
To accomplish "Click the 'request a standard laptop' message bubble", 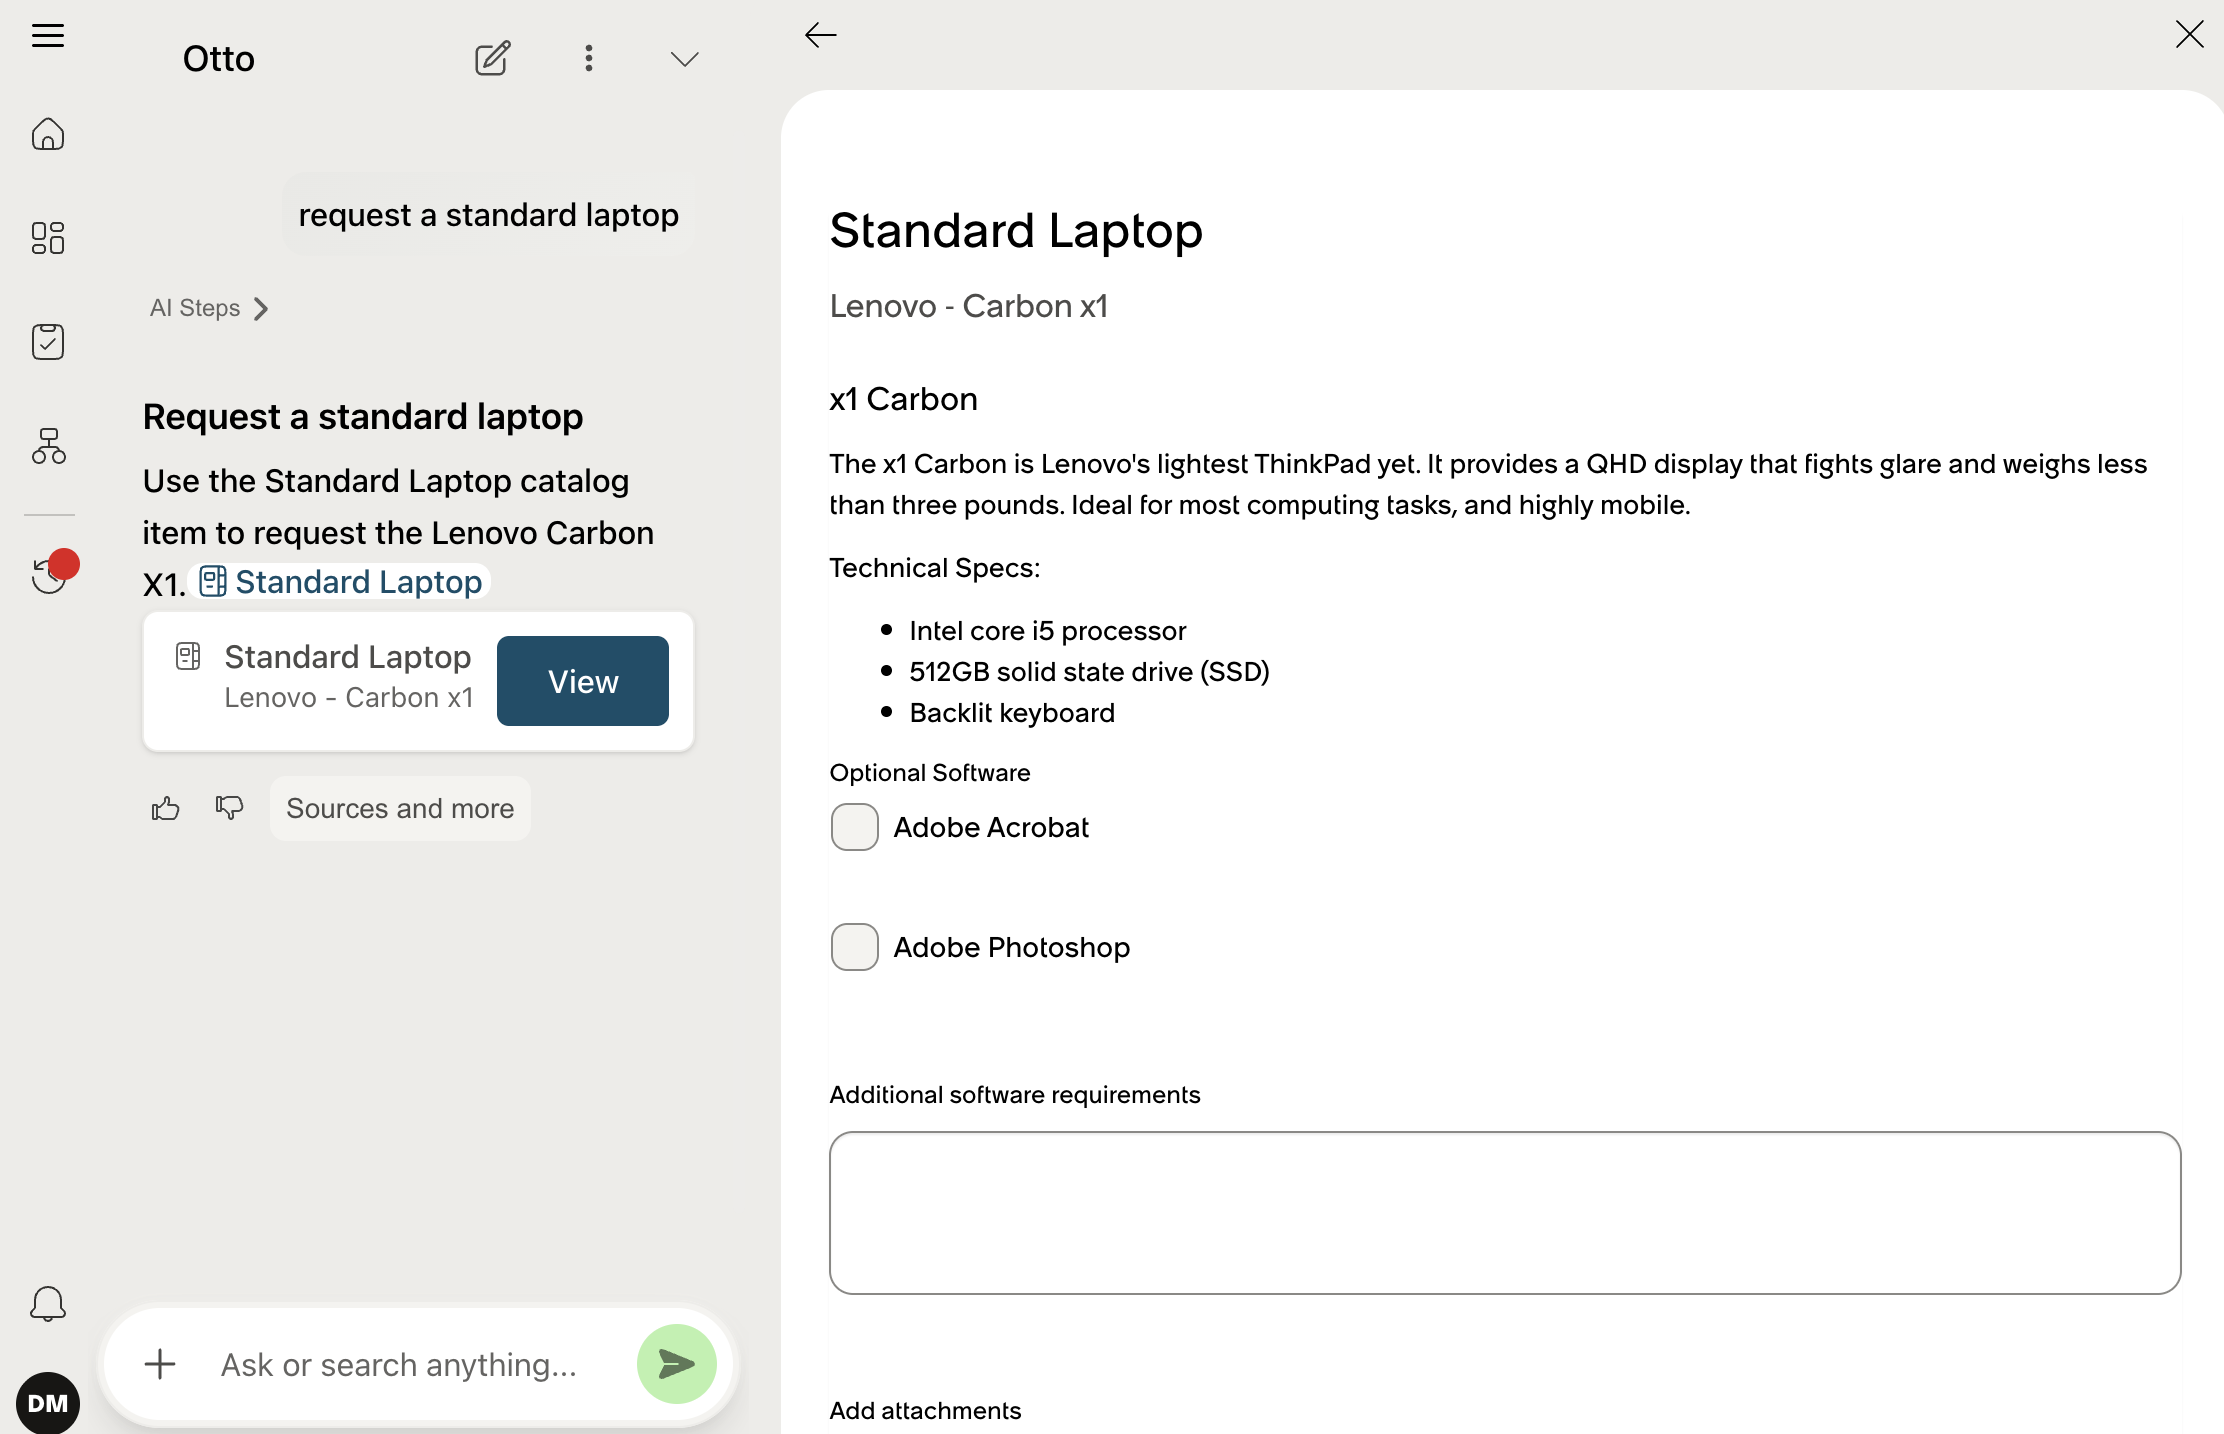I will point(488,215).
